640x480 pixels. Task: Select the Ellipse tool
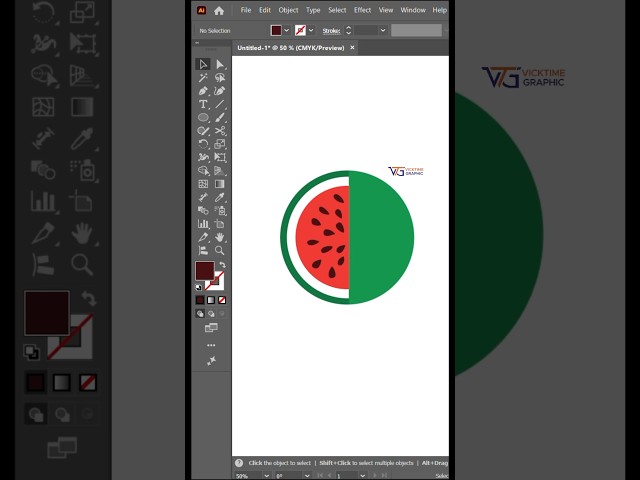pos(203,118)
